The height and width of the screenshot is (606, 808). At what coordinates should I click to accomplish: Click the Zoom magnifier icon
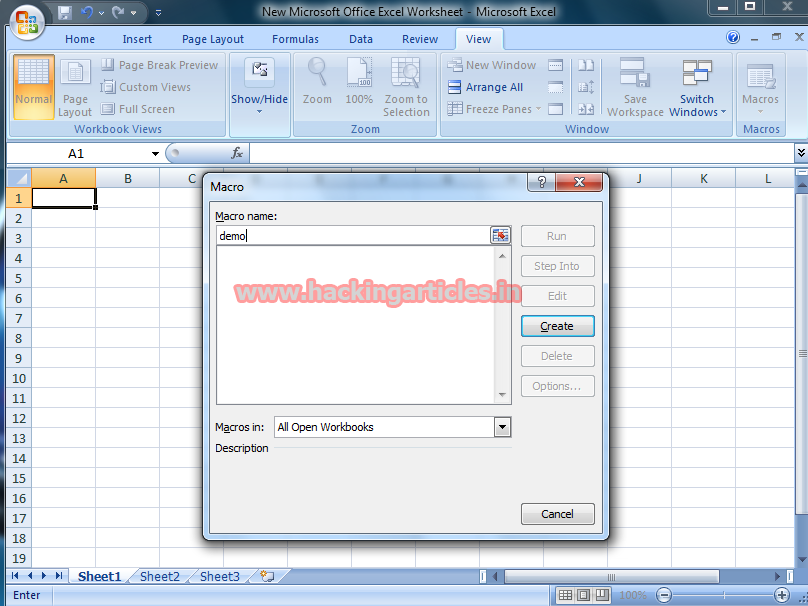tap(317, 81)
